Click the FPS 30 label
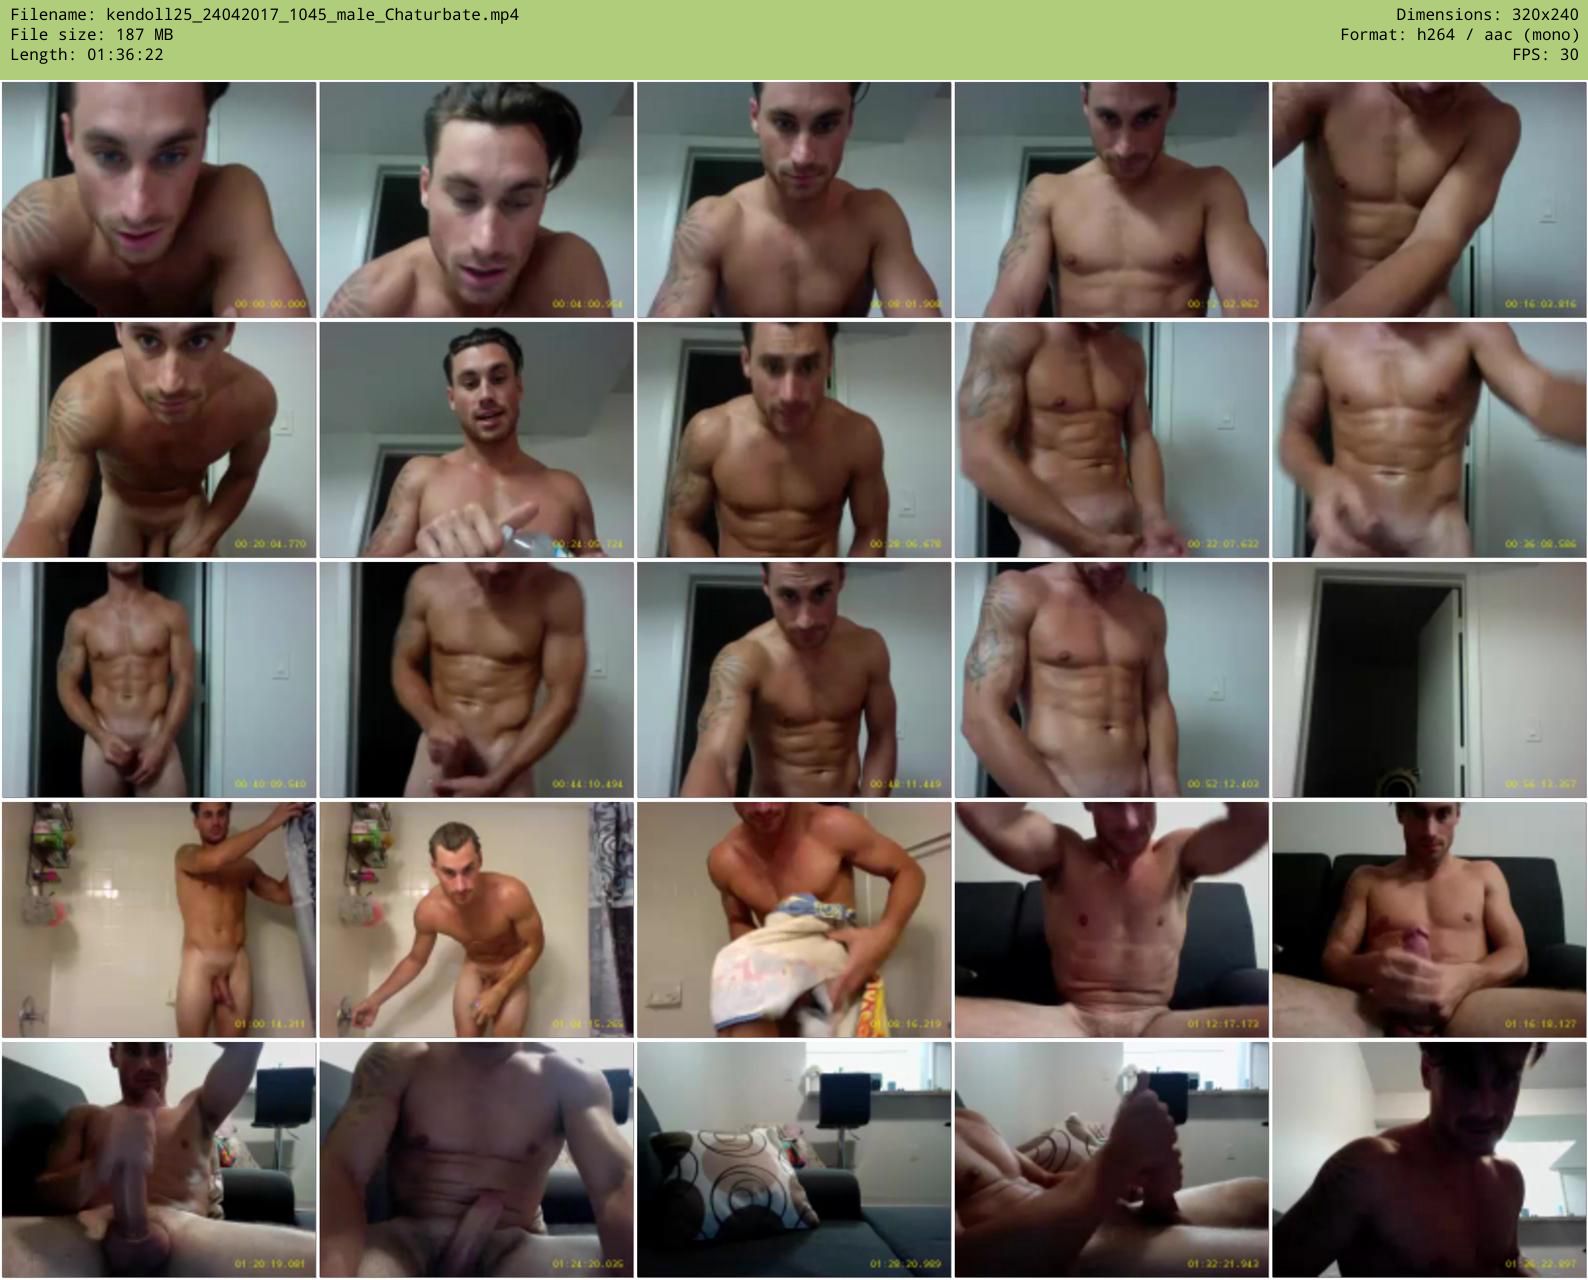 coord(1545,55)
